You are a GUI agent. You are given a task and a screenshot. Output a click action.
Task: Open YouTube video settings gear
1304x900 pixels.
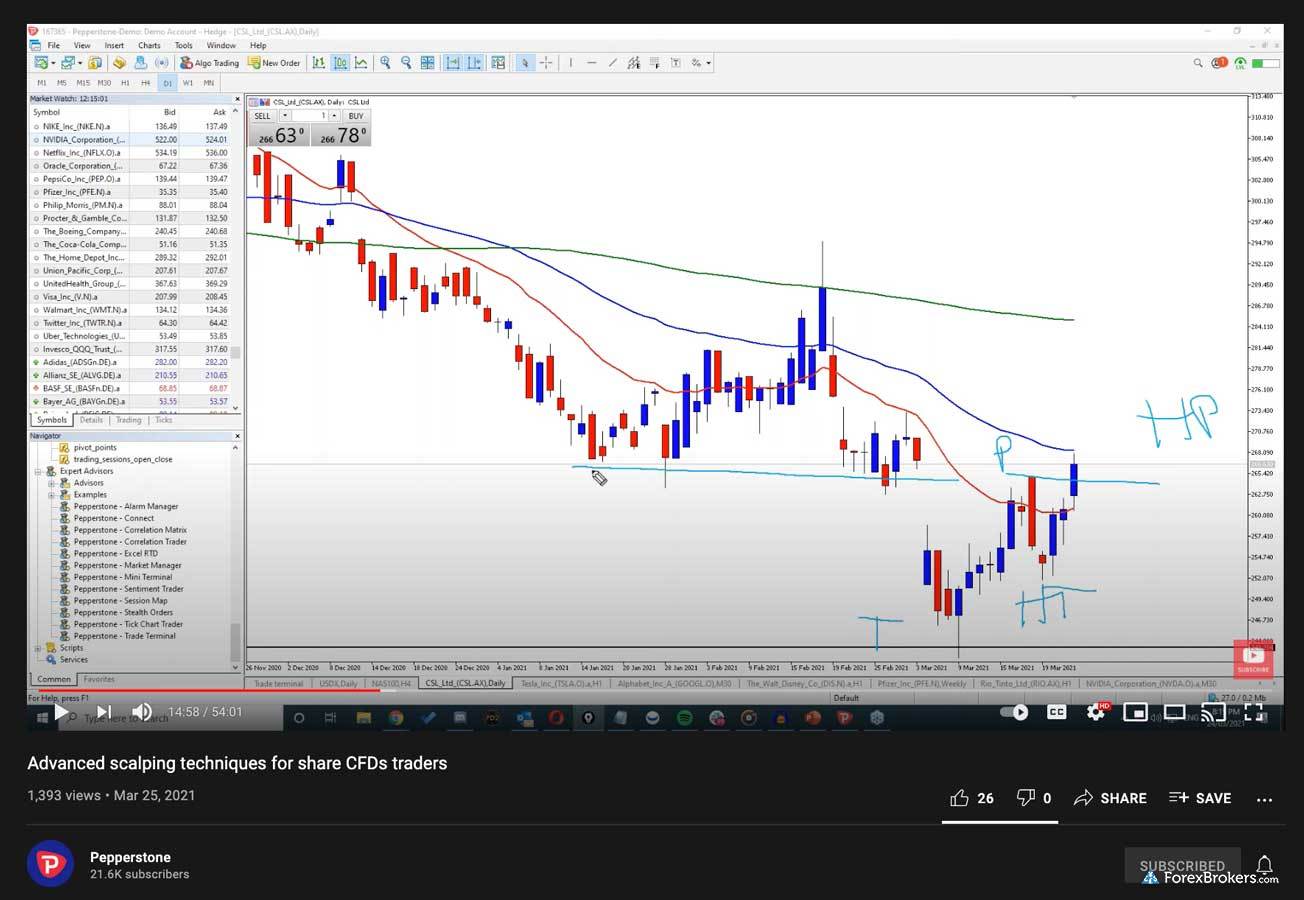tap(1096, 712)
